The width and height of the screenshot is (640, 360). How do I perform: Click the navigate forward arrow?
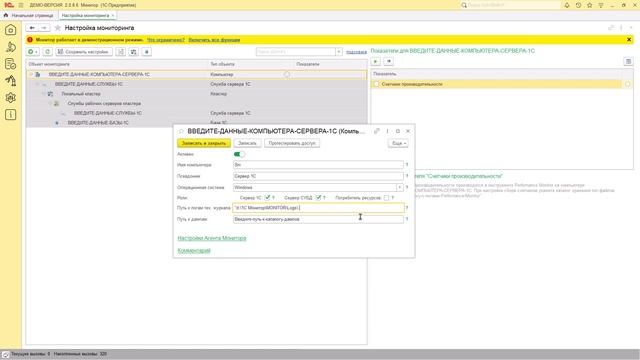(44, 28)
